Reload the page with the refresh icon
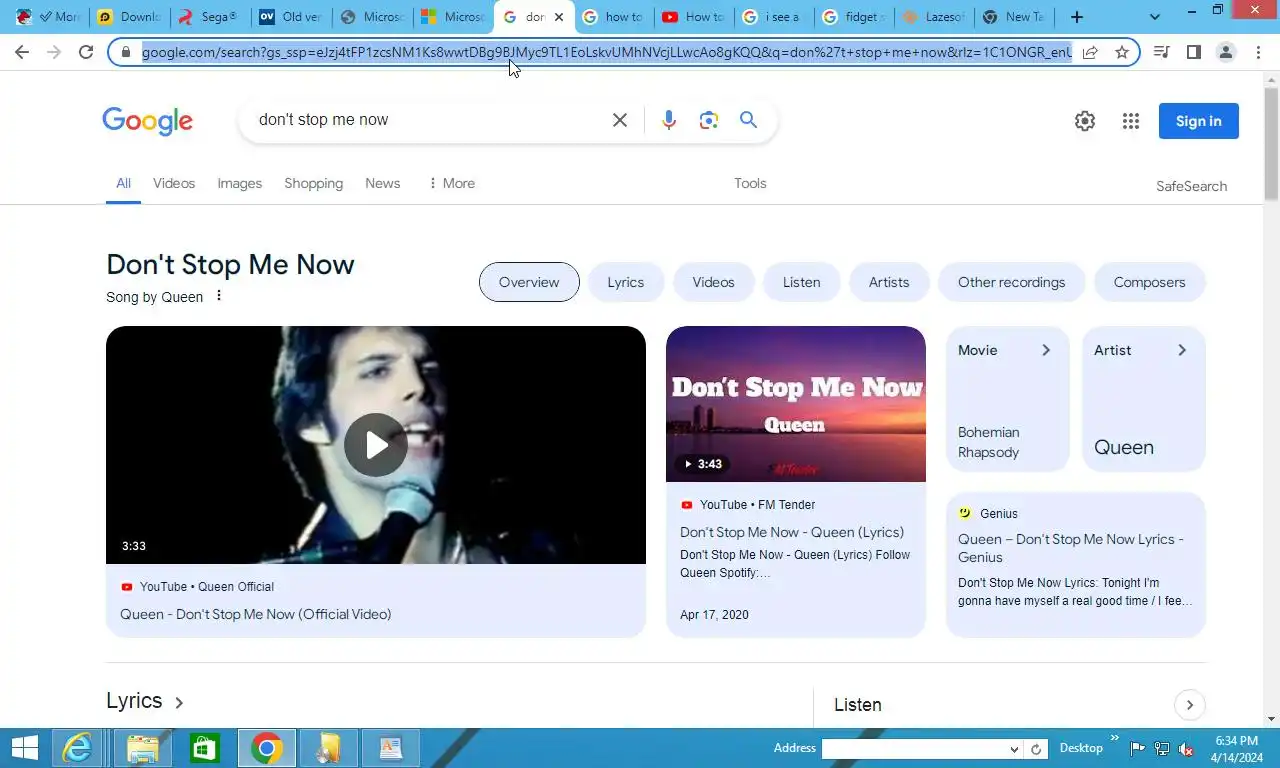This screenshot has height=768, width=1280. pyautogui.click(x=86, y=52)
